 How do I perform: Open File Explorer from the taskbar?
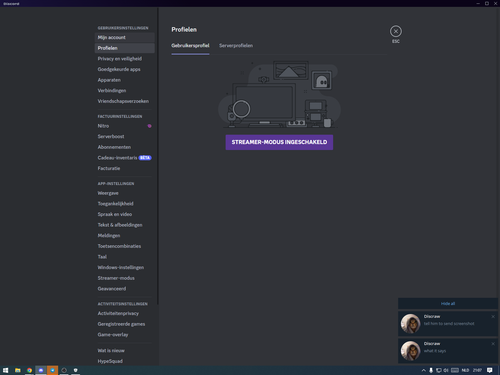[18, 370]
